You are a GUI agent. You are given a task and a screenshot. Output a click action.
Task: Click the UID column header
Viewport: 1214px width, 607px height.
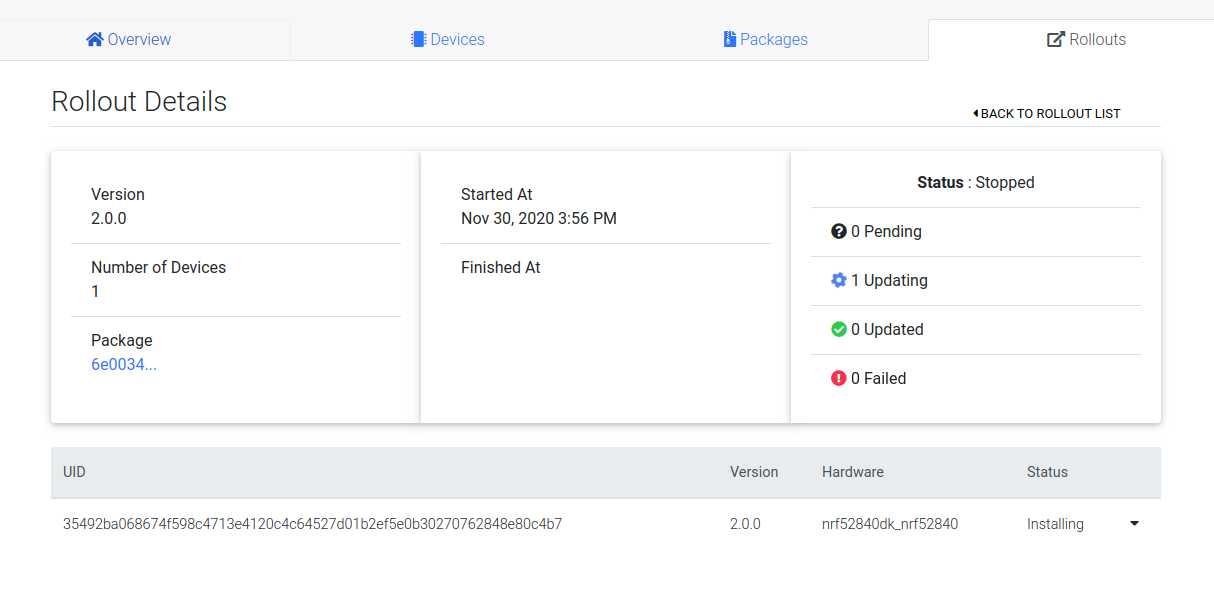pyautogui.click(x=74, y=472)
